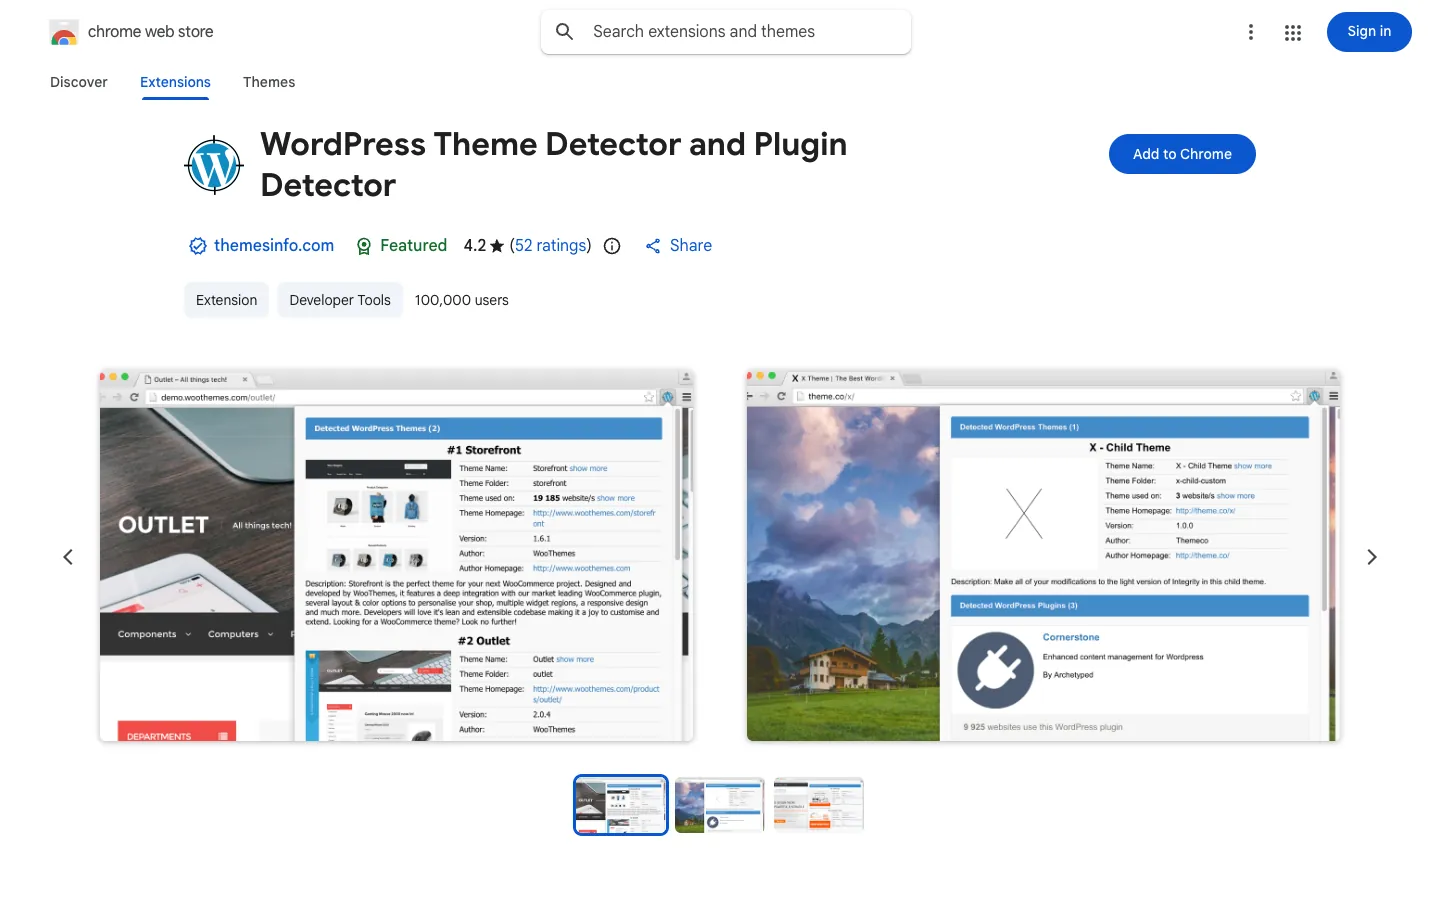Screen dimensions: 1440x900
Task: Click the search magnifier icon
Action: click(564, 32)
